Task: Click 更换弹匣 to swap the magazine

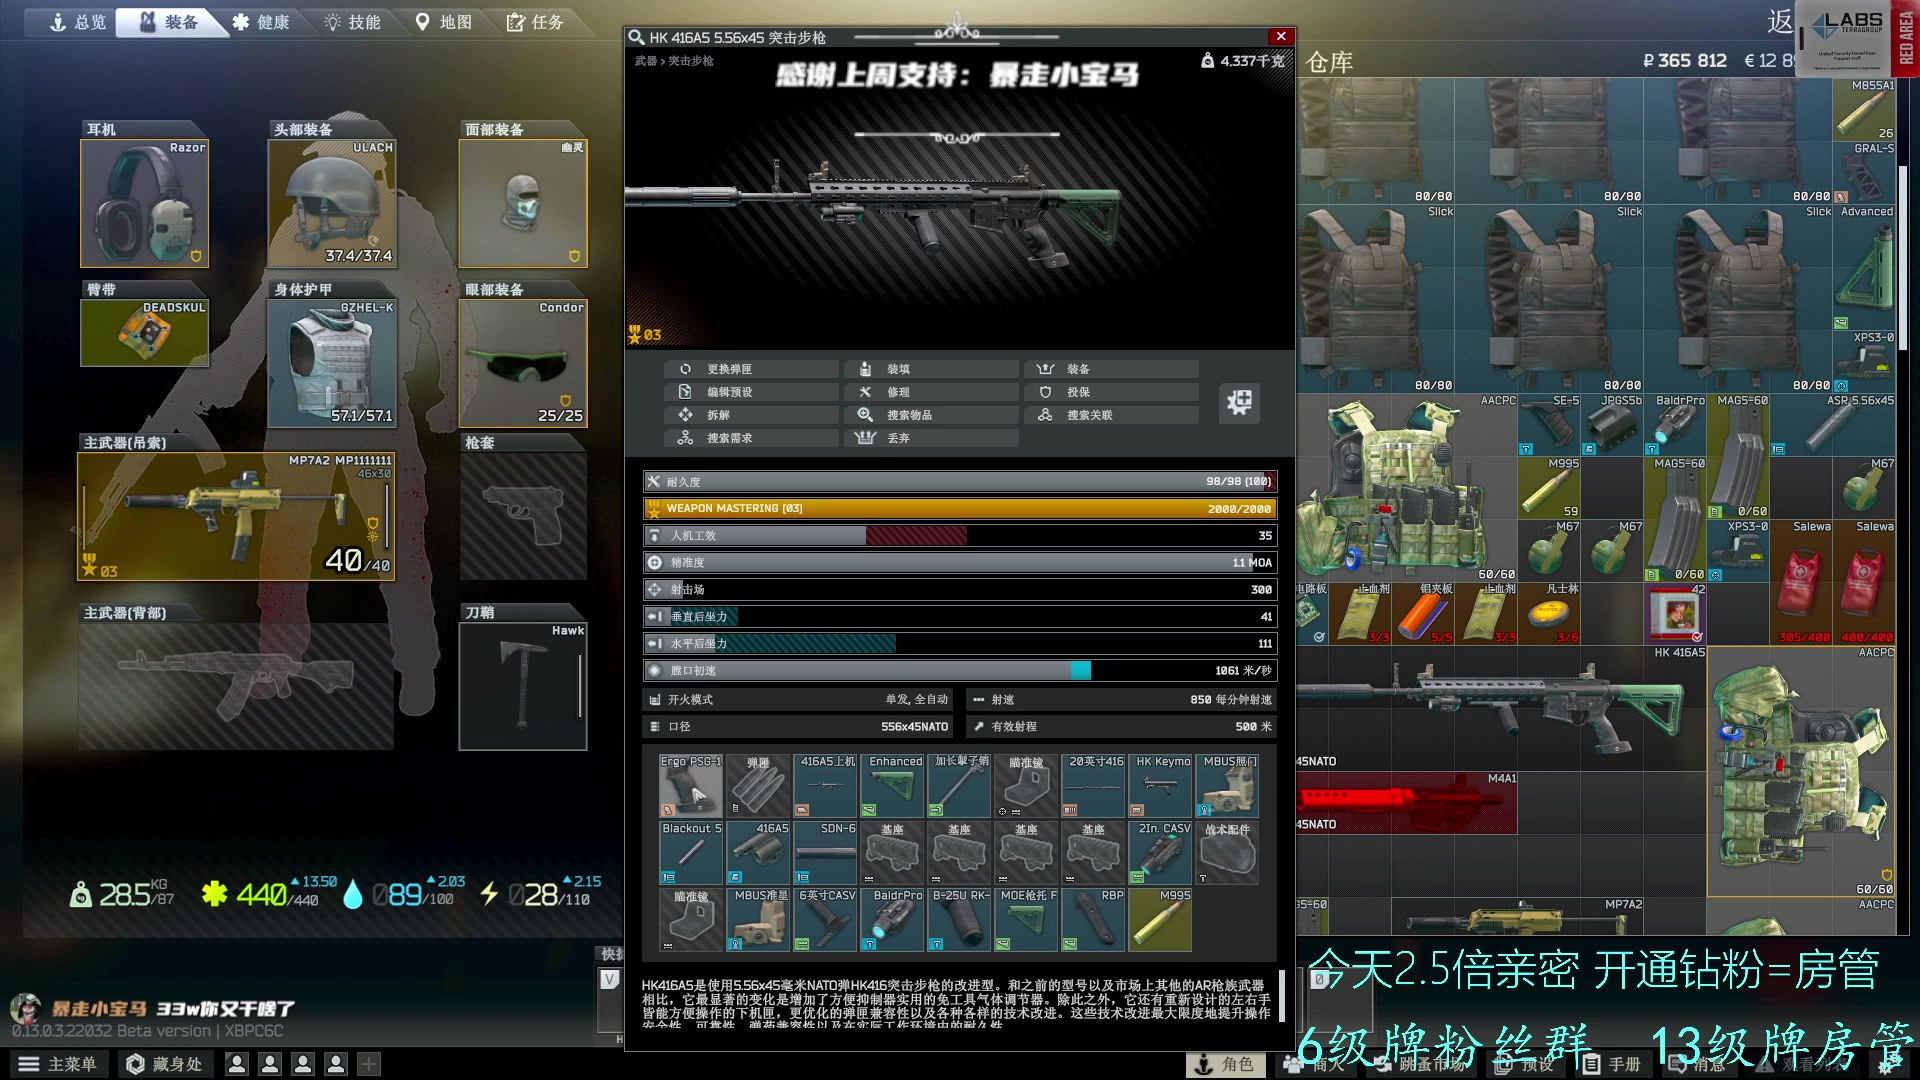Action: [x=751, y=369]
